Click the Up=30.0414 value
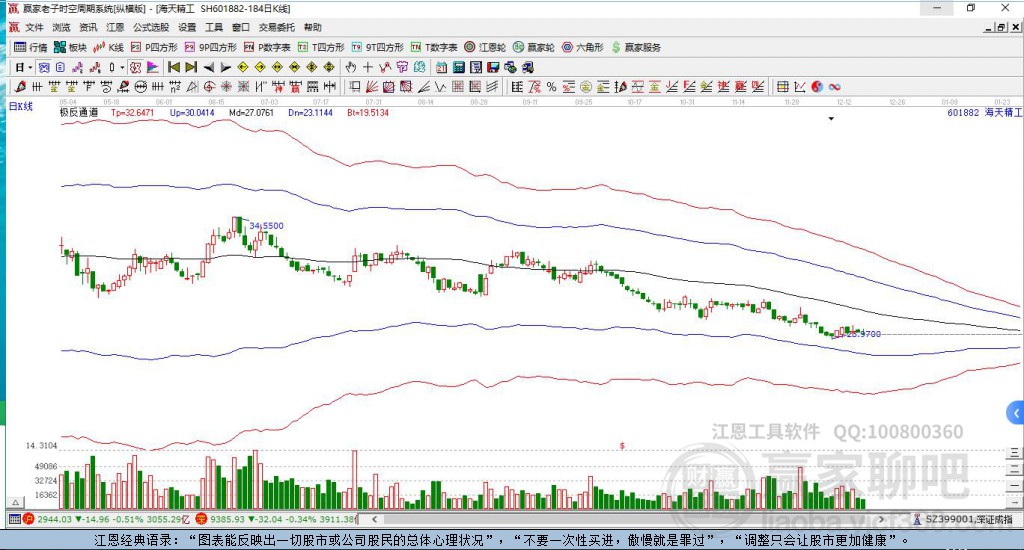Viewport: 1024px width, 550px height. pyautogui.click(x=192, y=113)
